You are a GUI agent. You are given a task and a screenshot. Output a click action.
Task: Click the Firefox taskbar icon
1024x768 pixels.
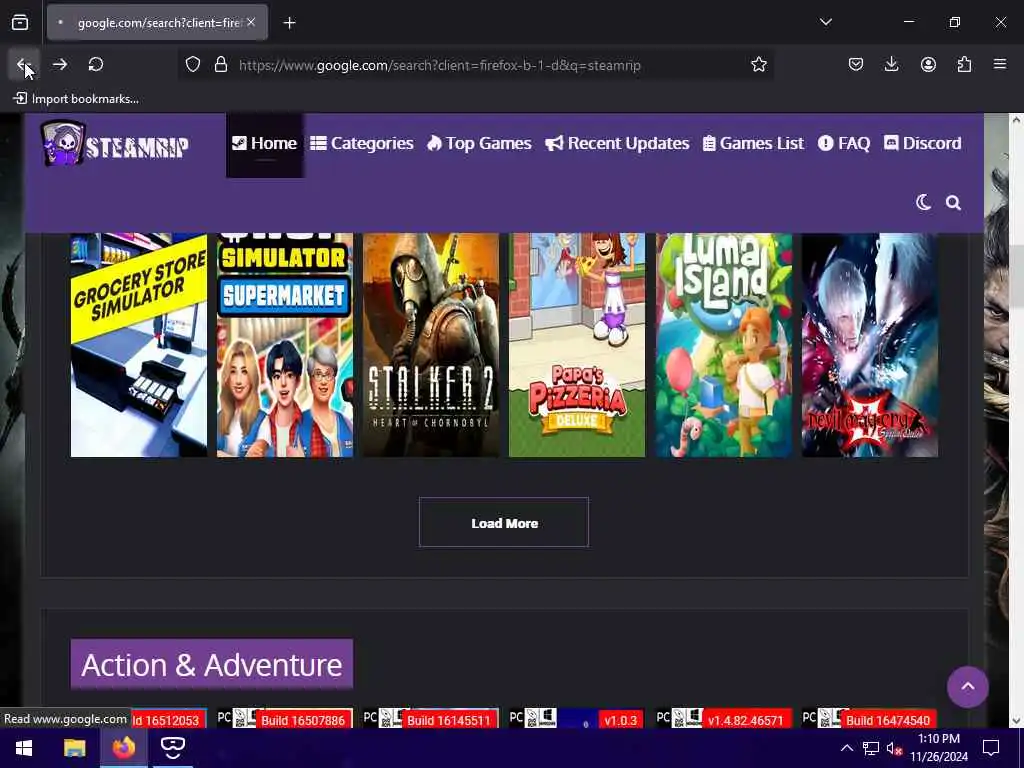123,748
